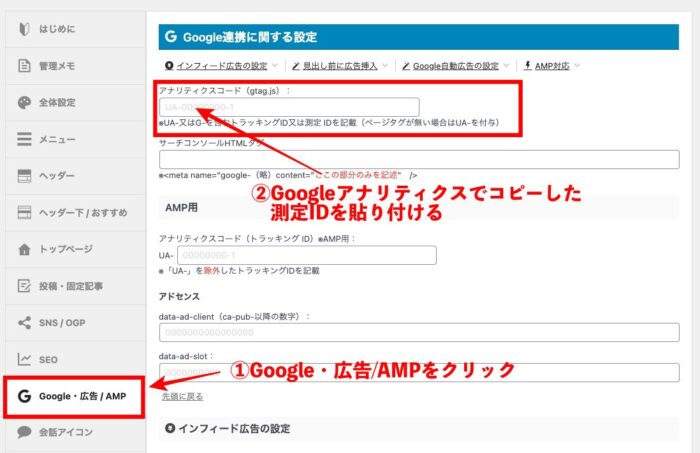
Task: Focus the data-ad-slot input field
Action: [x=419, y=372]
